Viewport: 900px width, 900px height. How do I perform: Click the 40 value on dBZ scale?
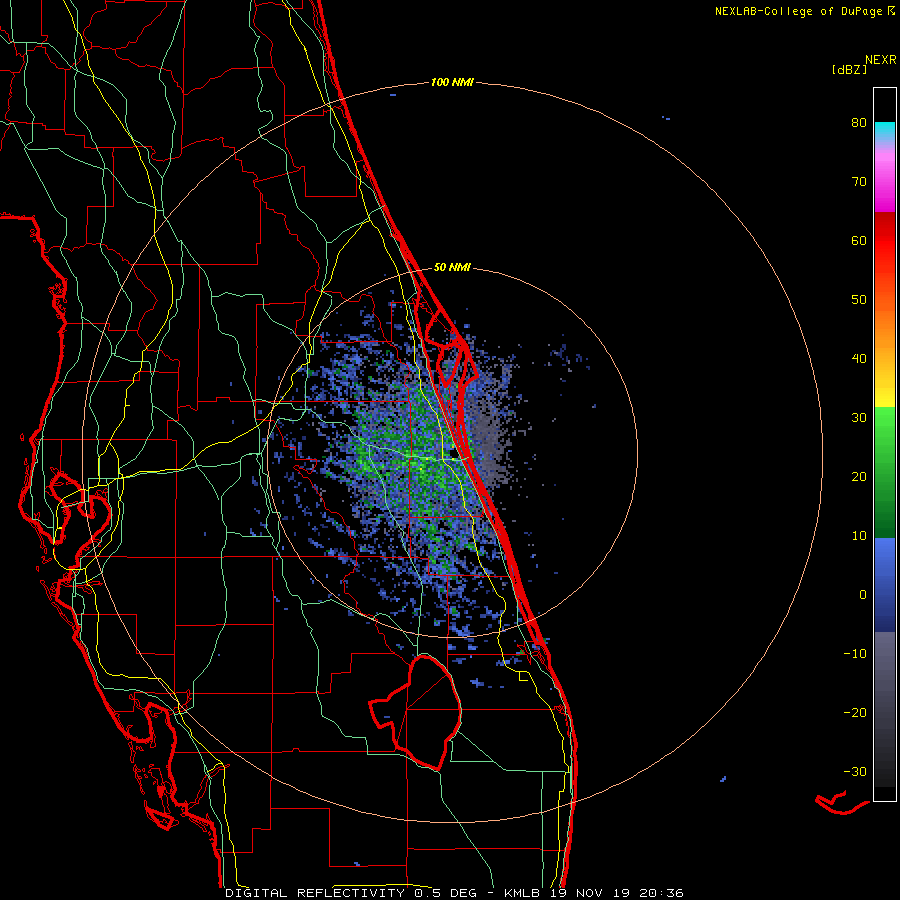[859, 359]
